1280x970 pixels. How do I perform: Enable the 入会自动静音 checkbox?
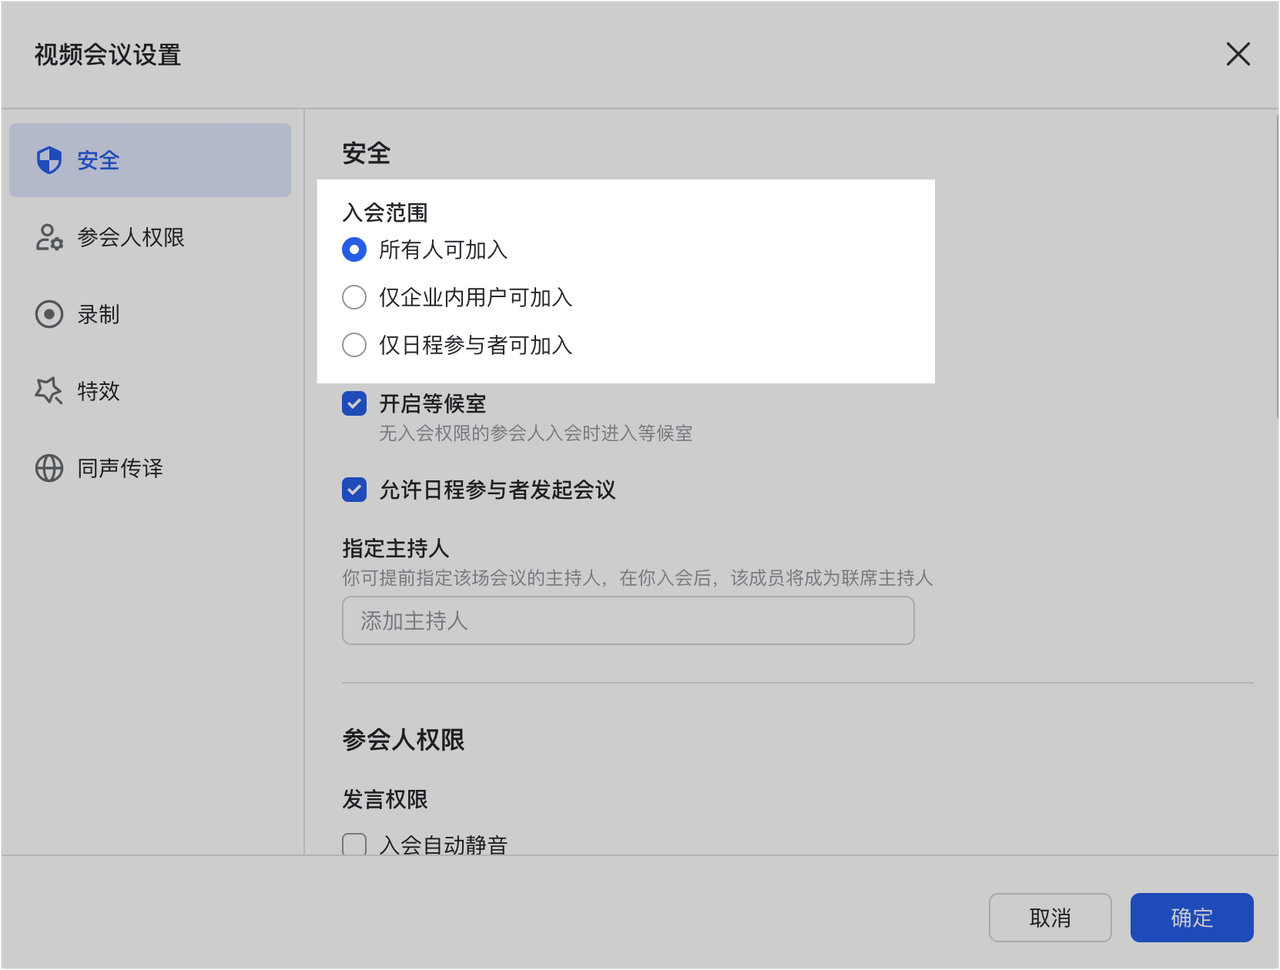pos(354,845)
